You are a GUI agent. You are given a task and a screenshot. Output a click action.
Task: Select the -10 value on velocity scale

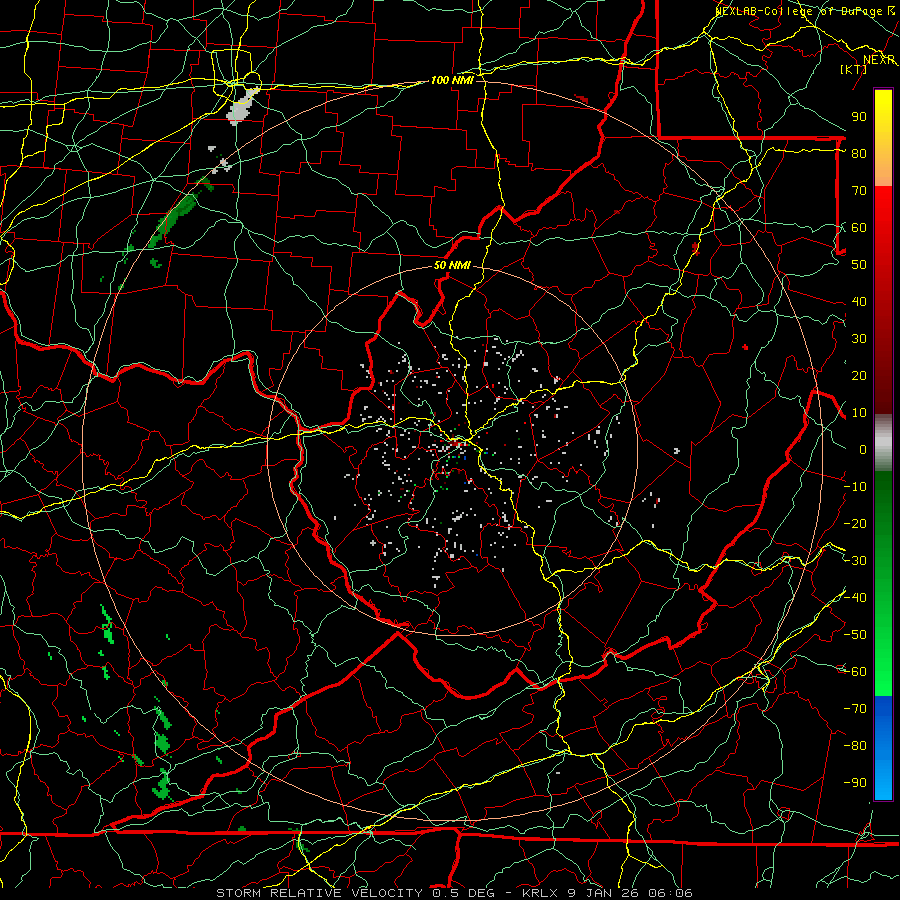855,487
